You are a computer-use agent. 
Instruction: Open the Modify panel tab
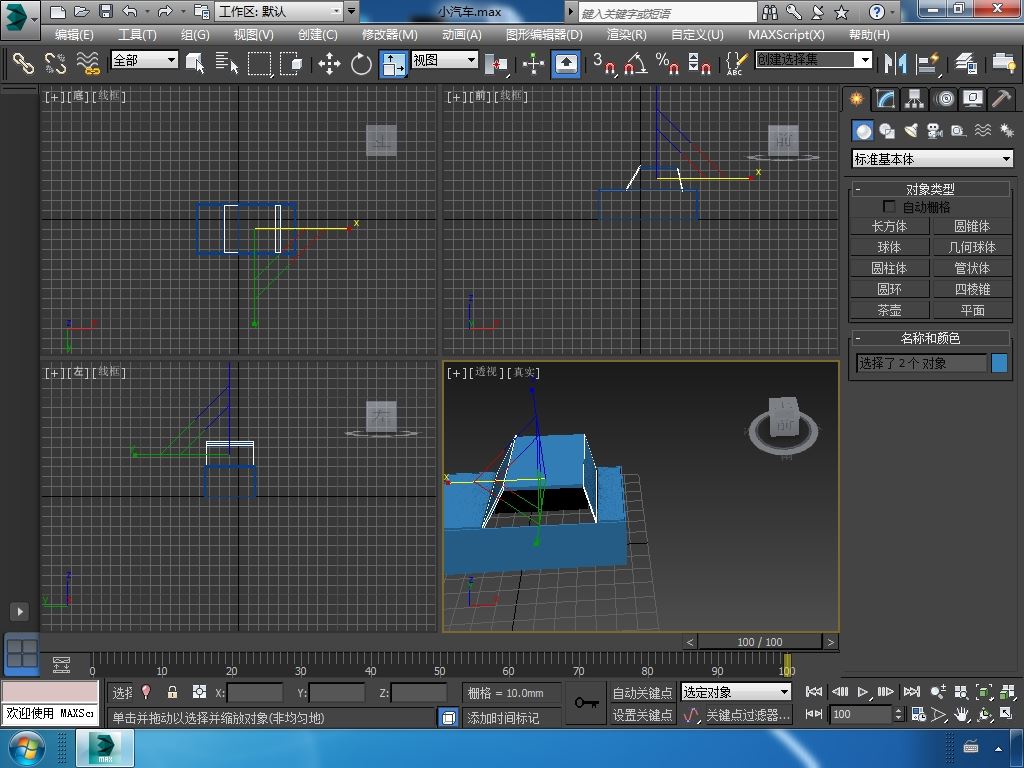point(885,99)
